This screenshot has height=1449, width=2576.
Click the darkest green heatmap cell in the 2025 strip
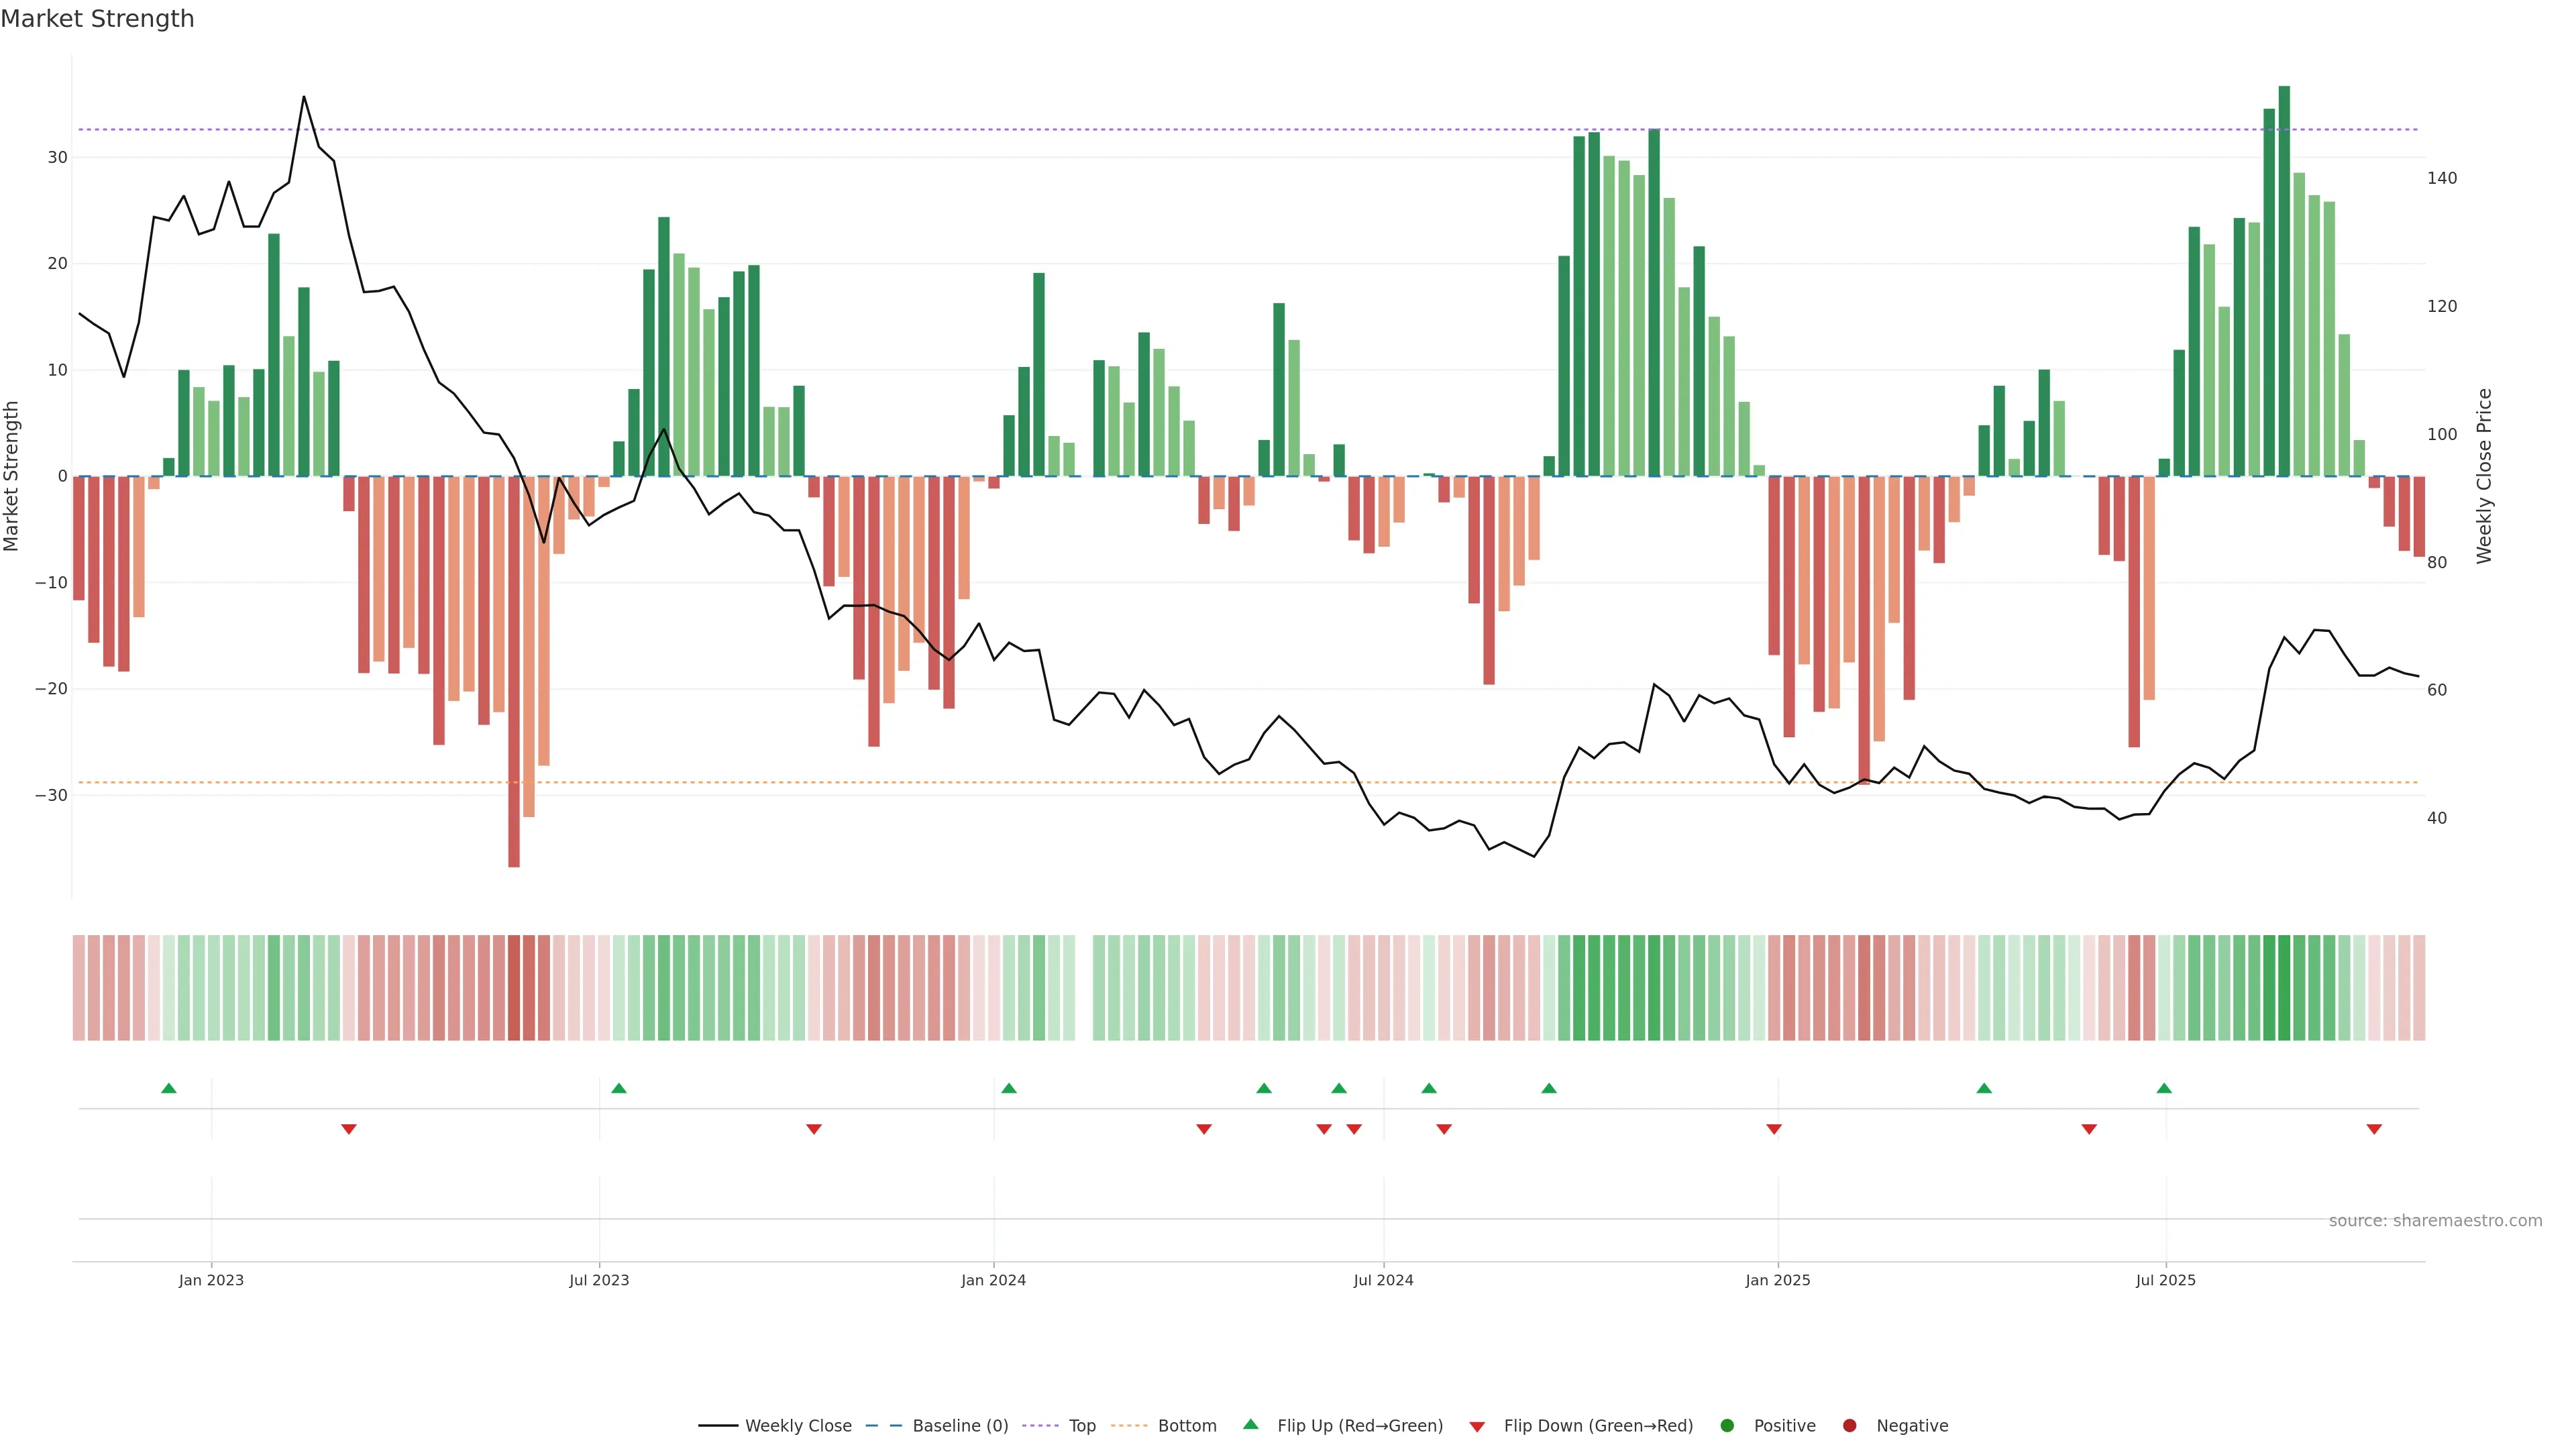(x=2284, y=987)
